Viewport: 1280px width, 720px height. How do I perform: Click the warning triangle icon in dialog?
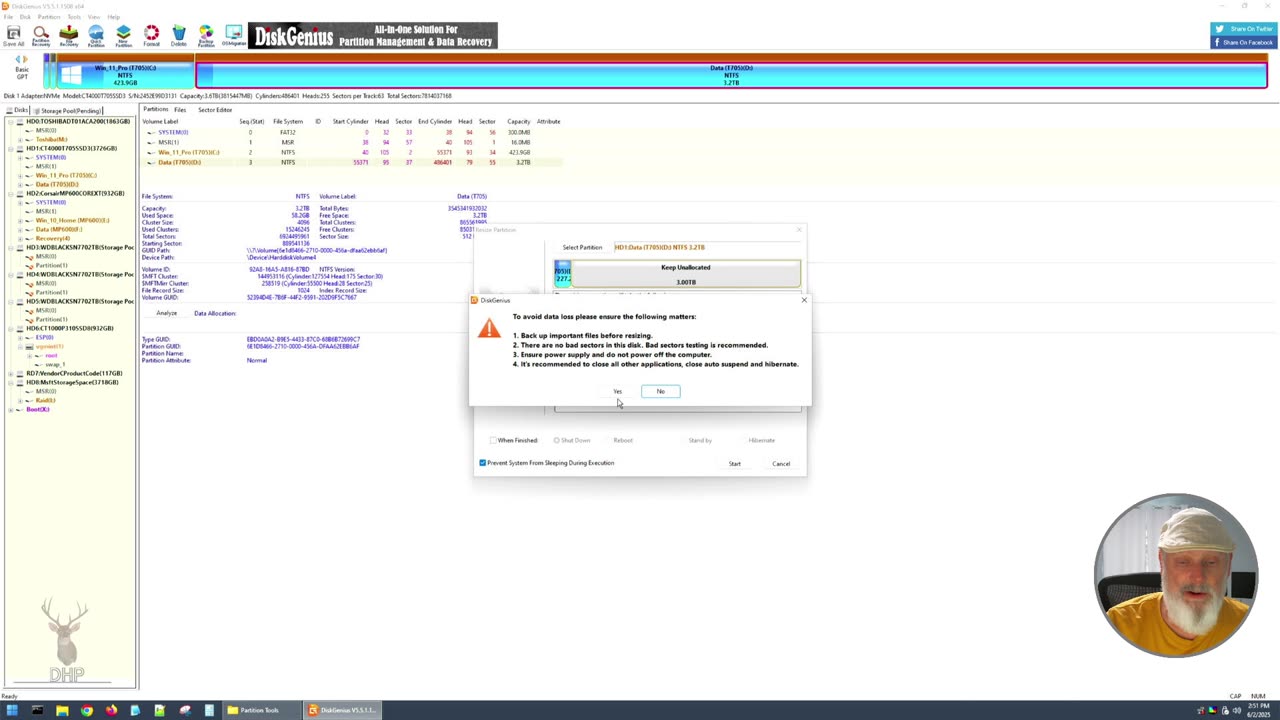click(489, 328)
